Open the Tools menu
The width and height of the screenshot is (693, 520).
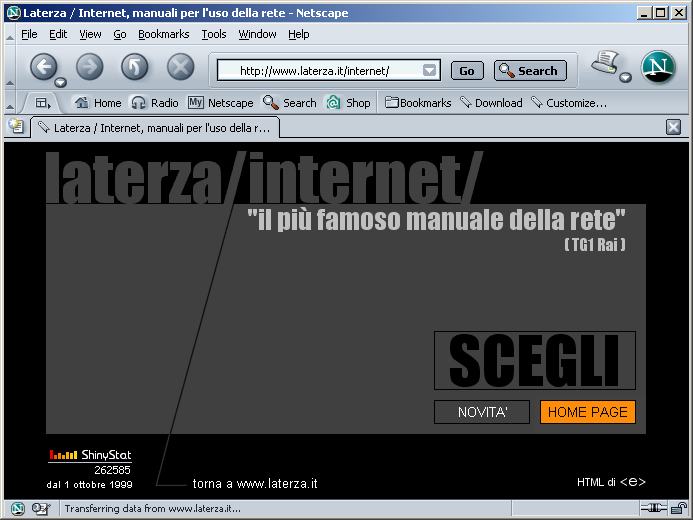tap(214, 34)
